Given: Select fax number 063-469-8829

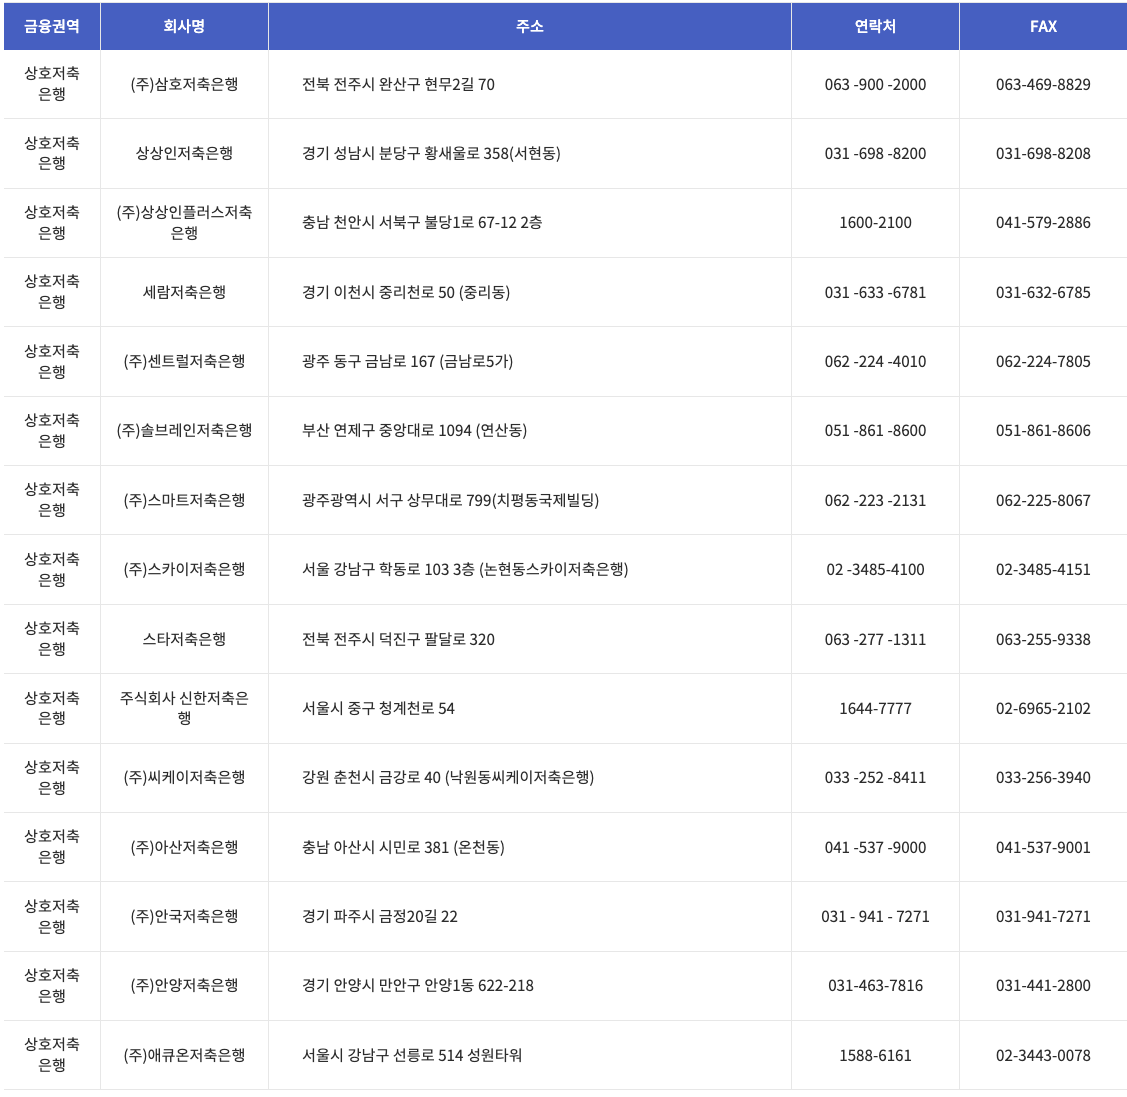Looking at the screenshot, I should coord(1043,84).
